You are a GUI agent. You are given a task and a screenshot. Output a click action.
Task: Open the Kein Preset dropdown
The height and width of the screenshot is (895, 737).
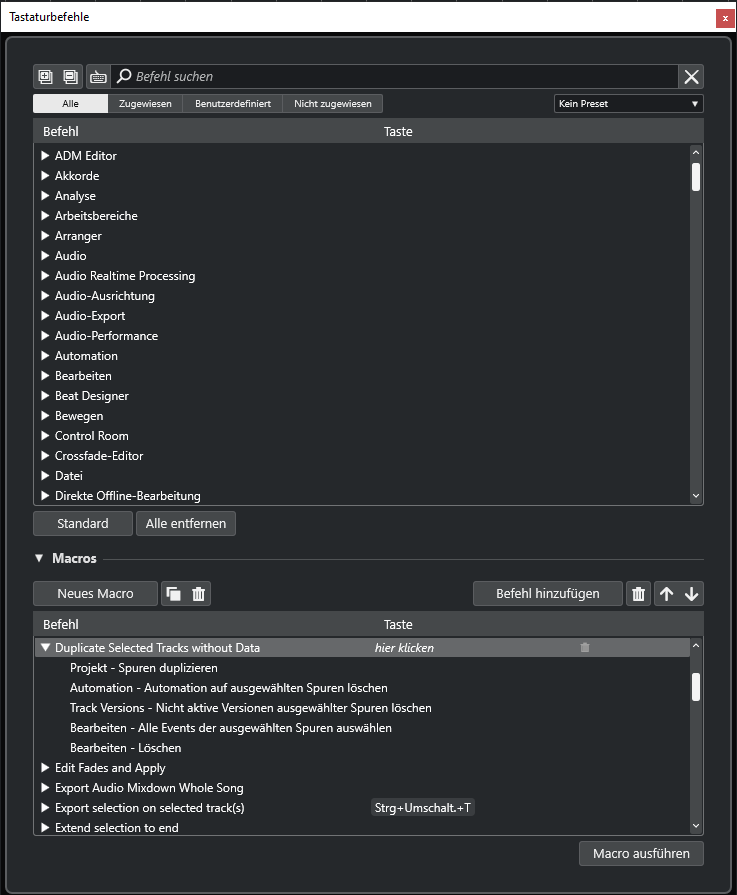click(x=628, y=104)
